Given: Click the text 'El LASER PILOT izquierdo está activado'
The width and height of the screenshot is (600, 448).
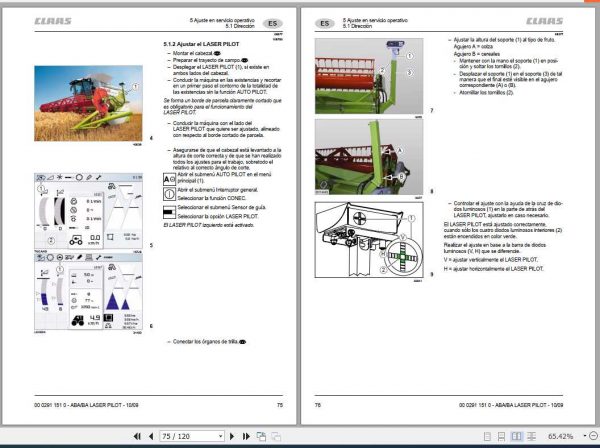Looking at the screenshot, I should click(209, 225).
